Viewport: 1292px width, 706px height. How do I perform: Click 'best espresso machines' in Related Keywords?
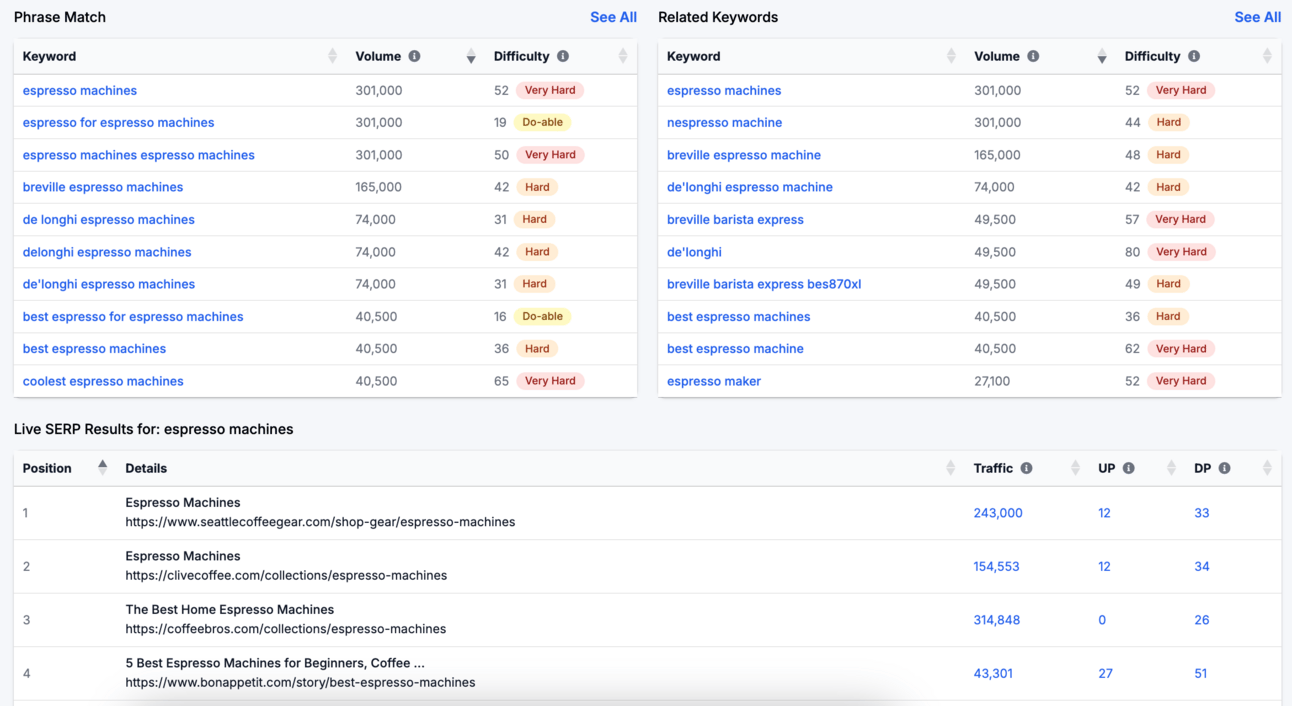click(738, 317)
